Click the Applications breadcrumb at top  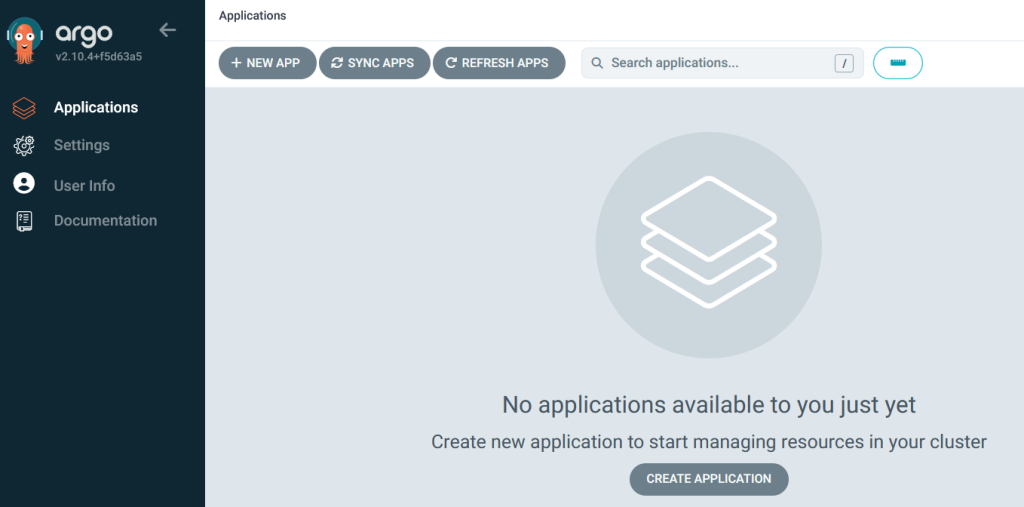[x=252, y=16]
